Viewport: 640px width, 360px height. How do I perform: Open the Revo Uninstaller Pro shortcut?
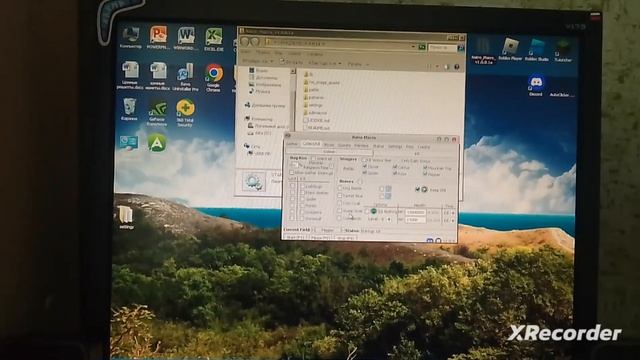(185, 77)
